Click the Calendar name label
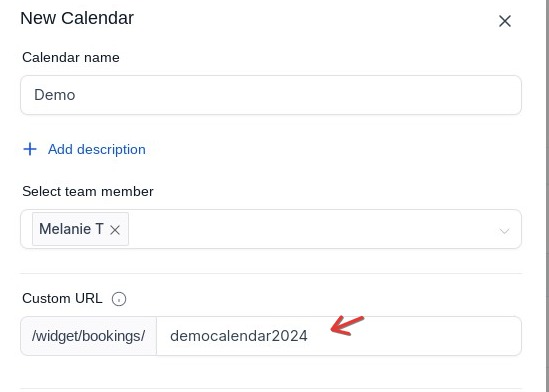 coord(71,57)
